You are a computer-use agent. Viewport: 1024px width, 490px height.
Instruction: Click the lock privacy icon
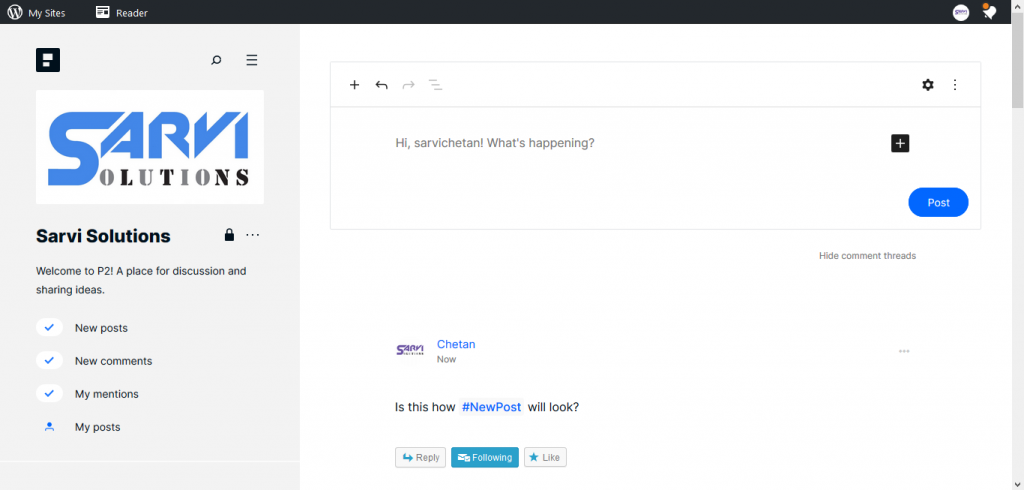(229, 235)
